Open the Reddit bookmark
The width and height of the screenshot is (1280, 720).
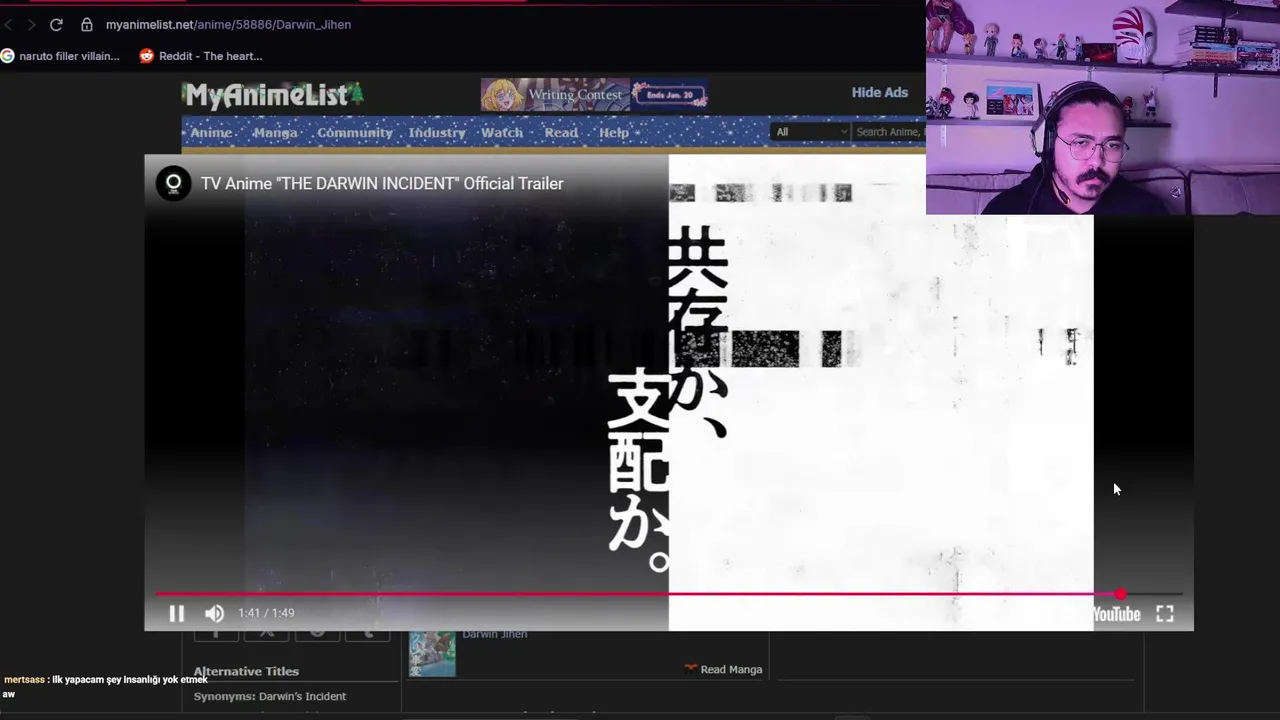(x=201, y=56)
